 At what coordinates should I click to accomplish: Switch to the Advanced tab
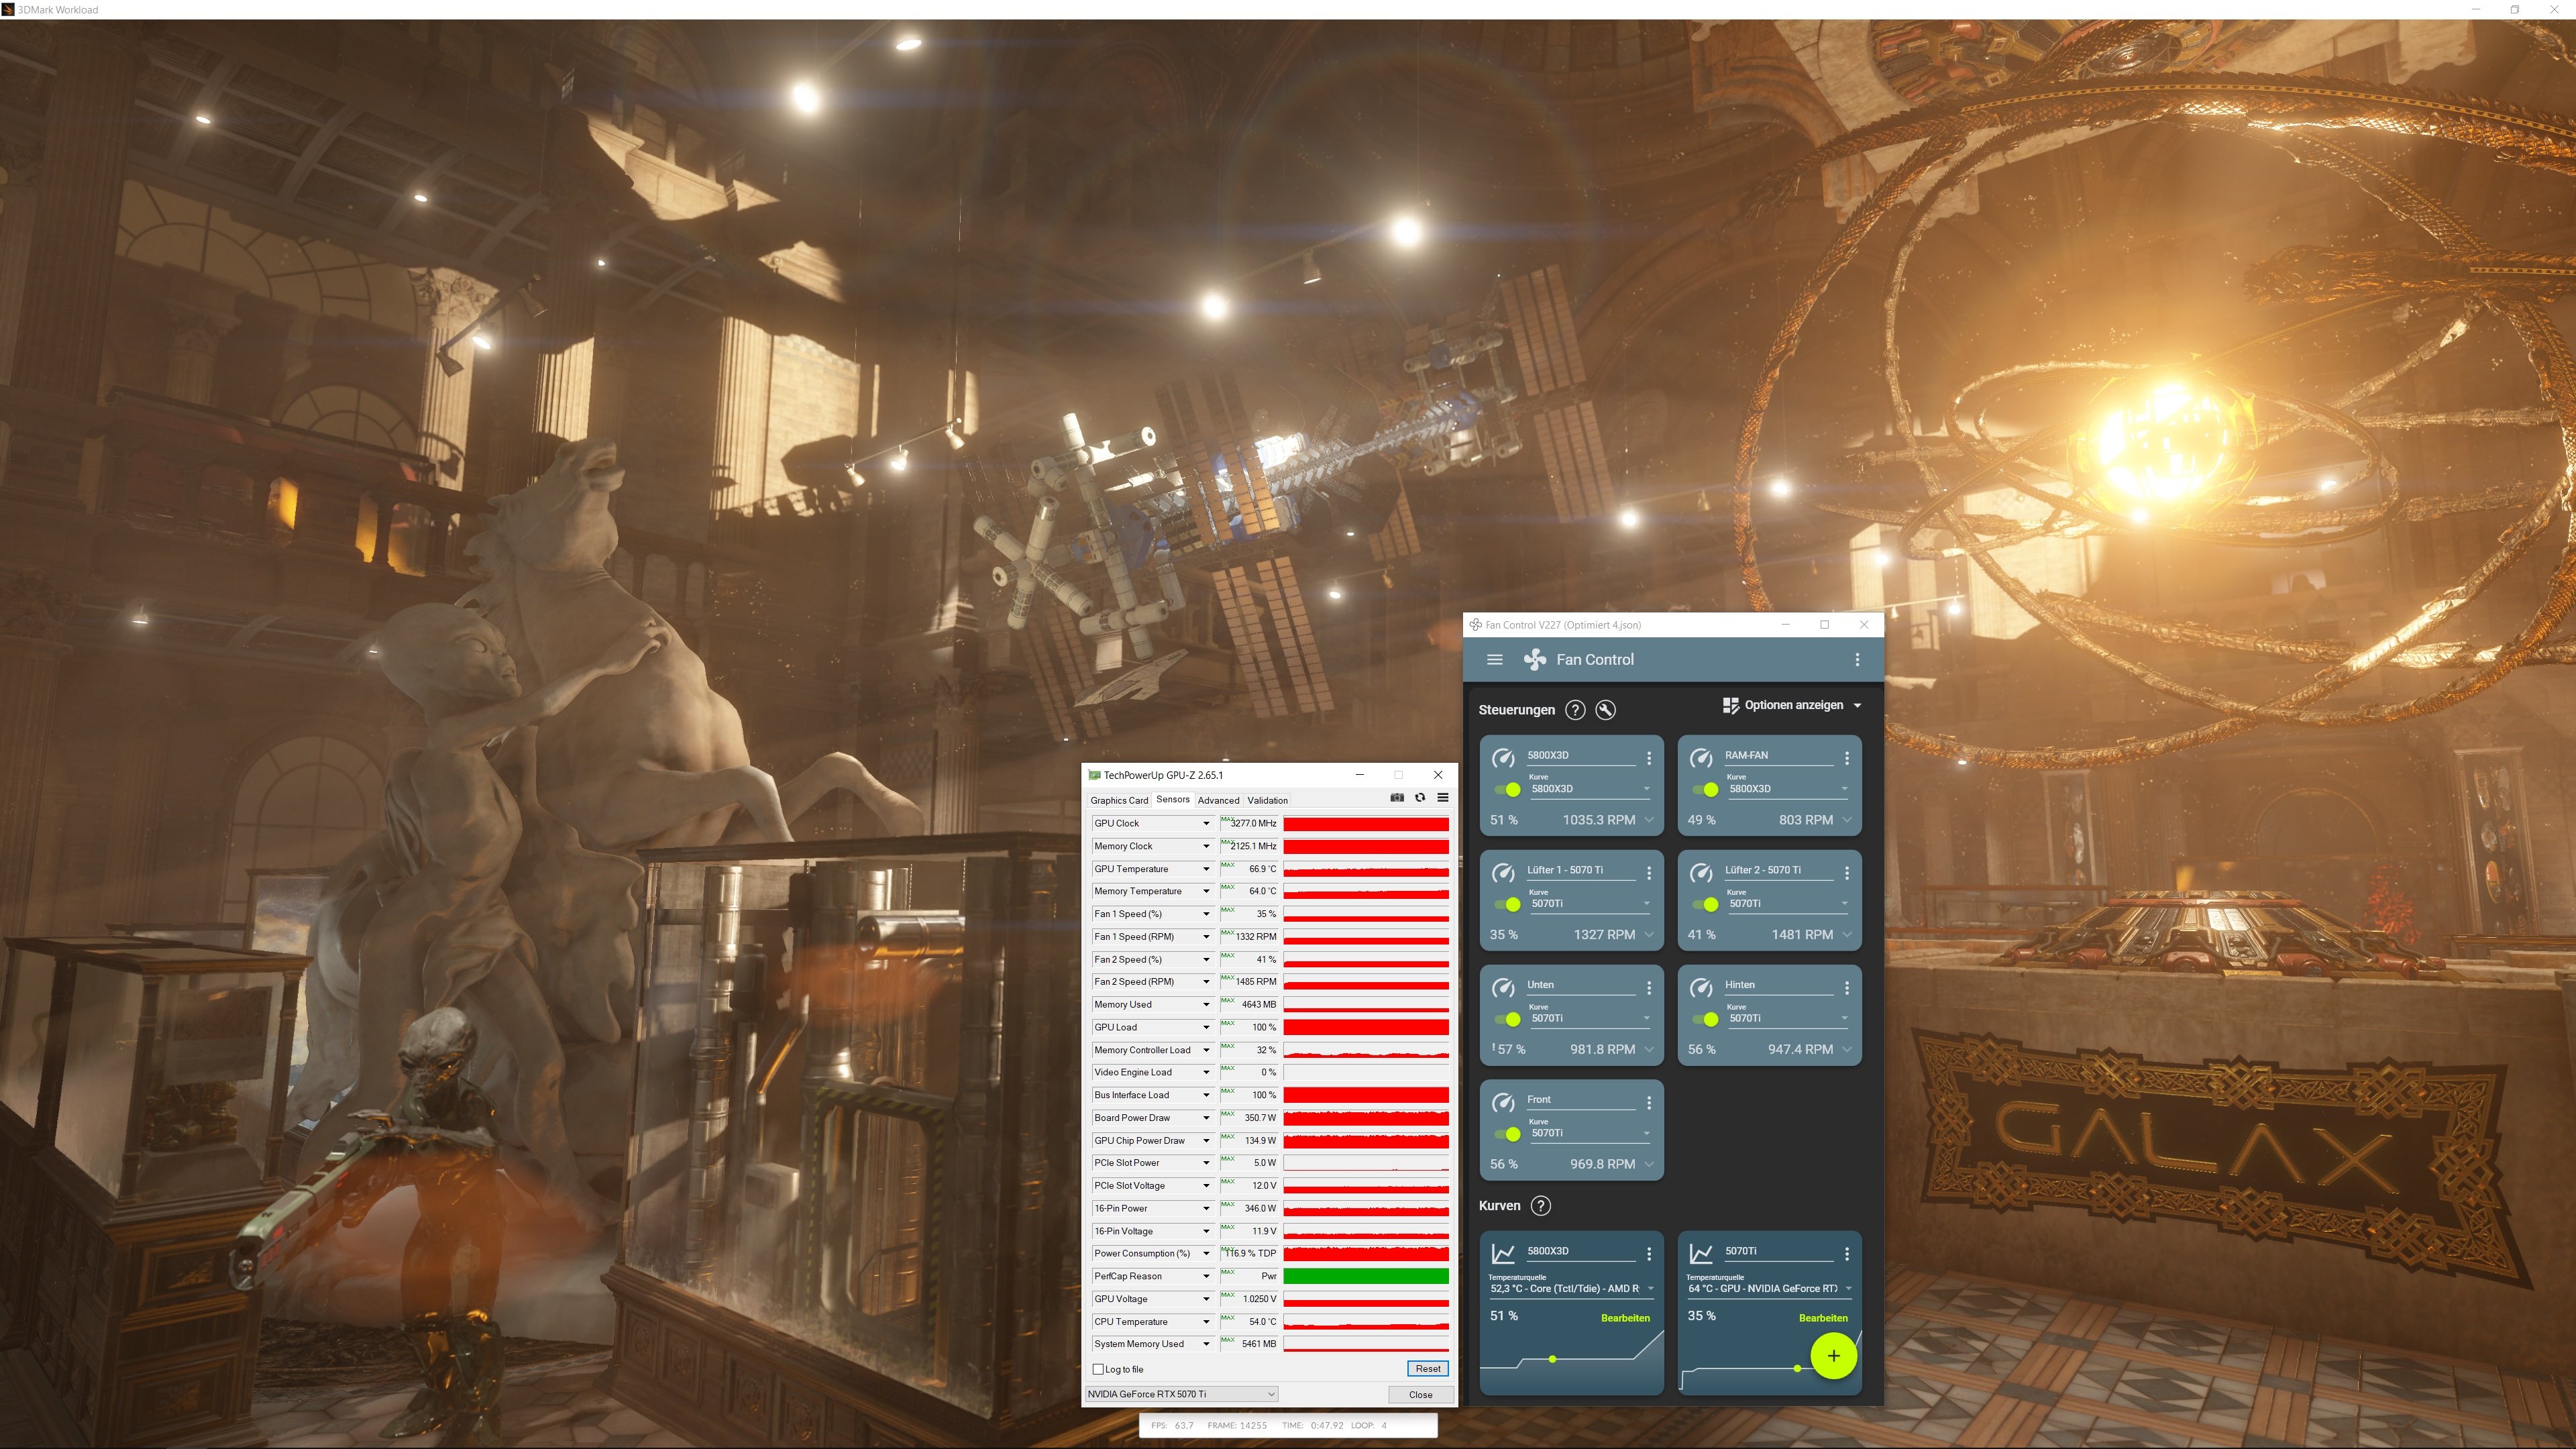1218,800
